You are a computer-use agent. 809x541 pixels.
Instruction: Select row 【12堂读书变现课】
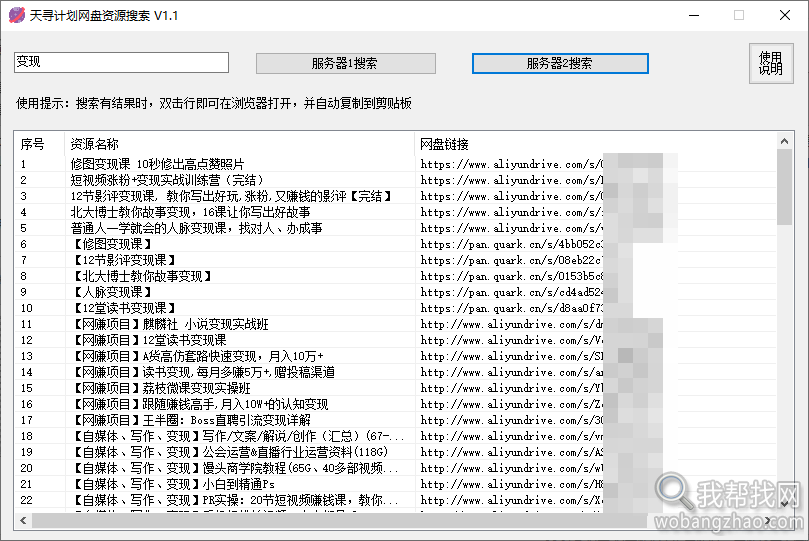pos(396,308)
